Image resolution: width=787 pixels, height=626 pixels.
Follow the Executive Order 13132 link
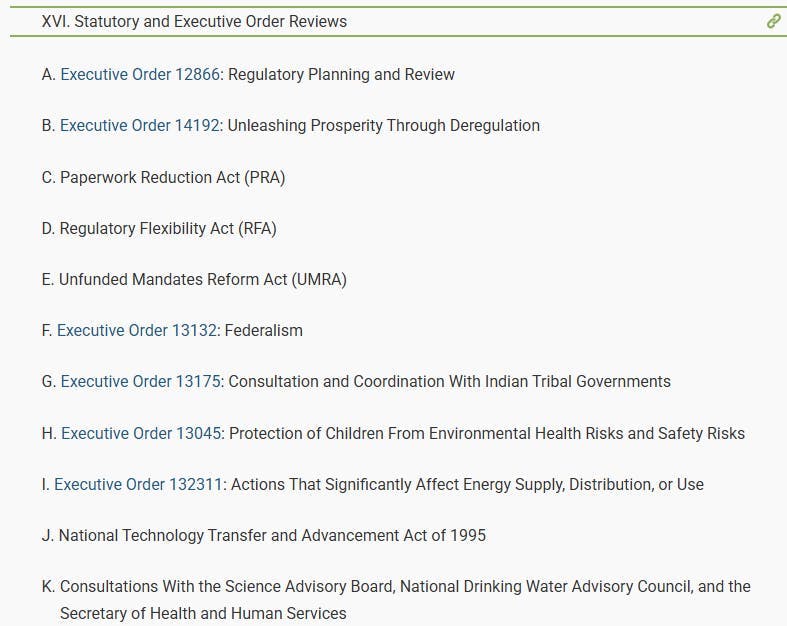pos(137,331)
